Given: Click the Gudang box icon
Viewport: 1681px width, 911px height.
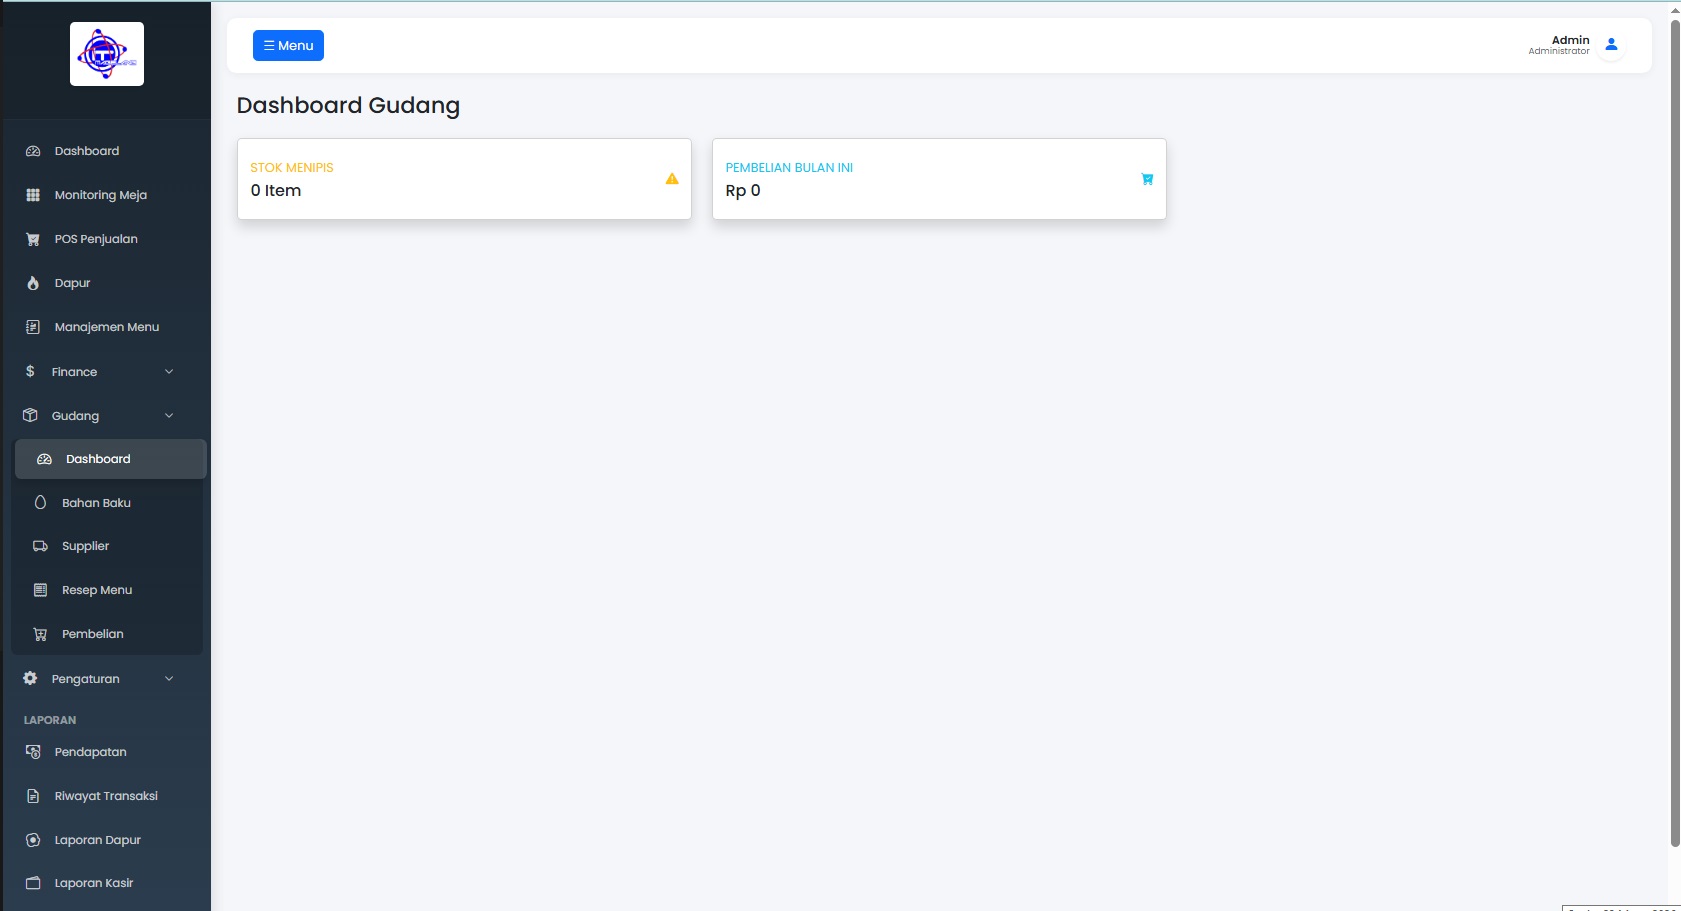Looking at the screenshot, I should (x=30, y=415).
